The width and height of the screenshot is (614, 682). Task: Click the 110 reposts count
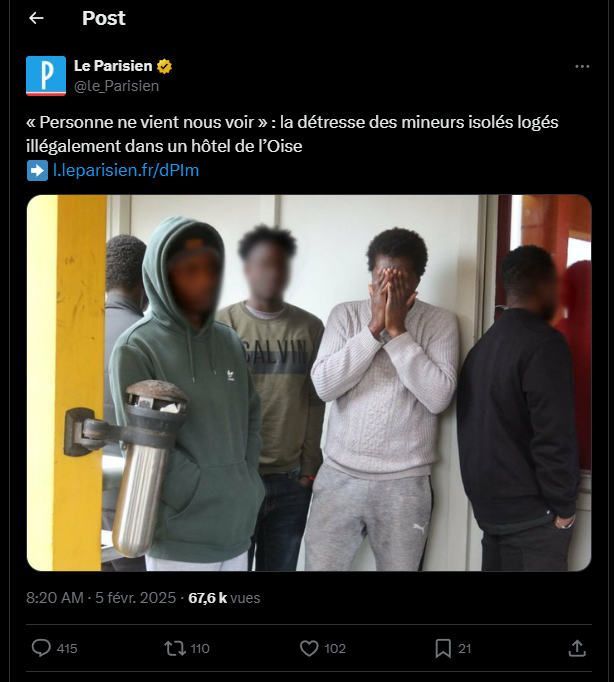click(200, 649)
